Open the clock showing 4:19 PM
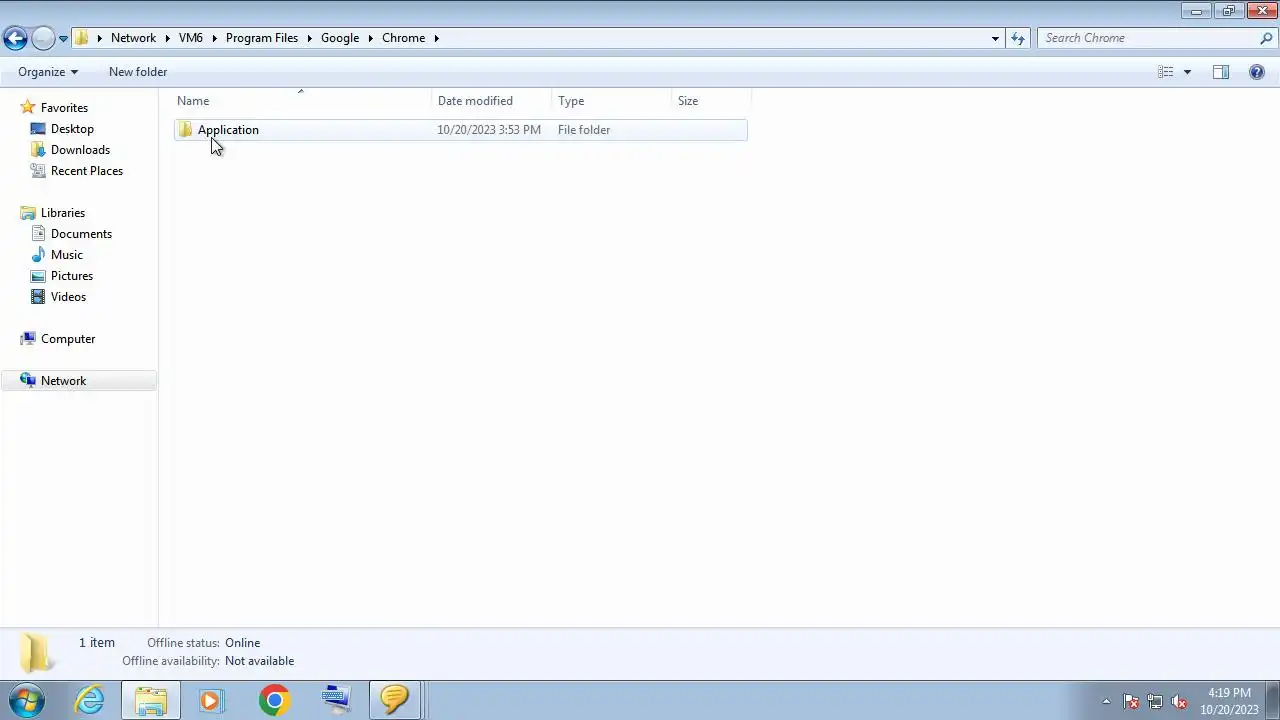 (x=1229, y=701)
